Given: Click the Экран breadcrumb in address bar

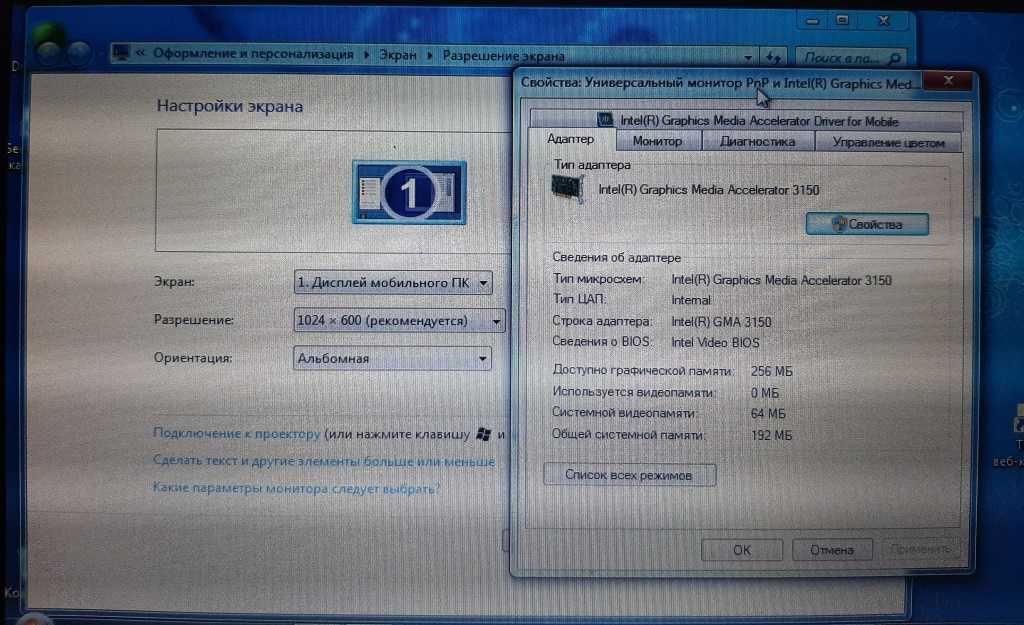Looking at the screenshot, I should click(x=398, y=55).
